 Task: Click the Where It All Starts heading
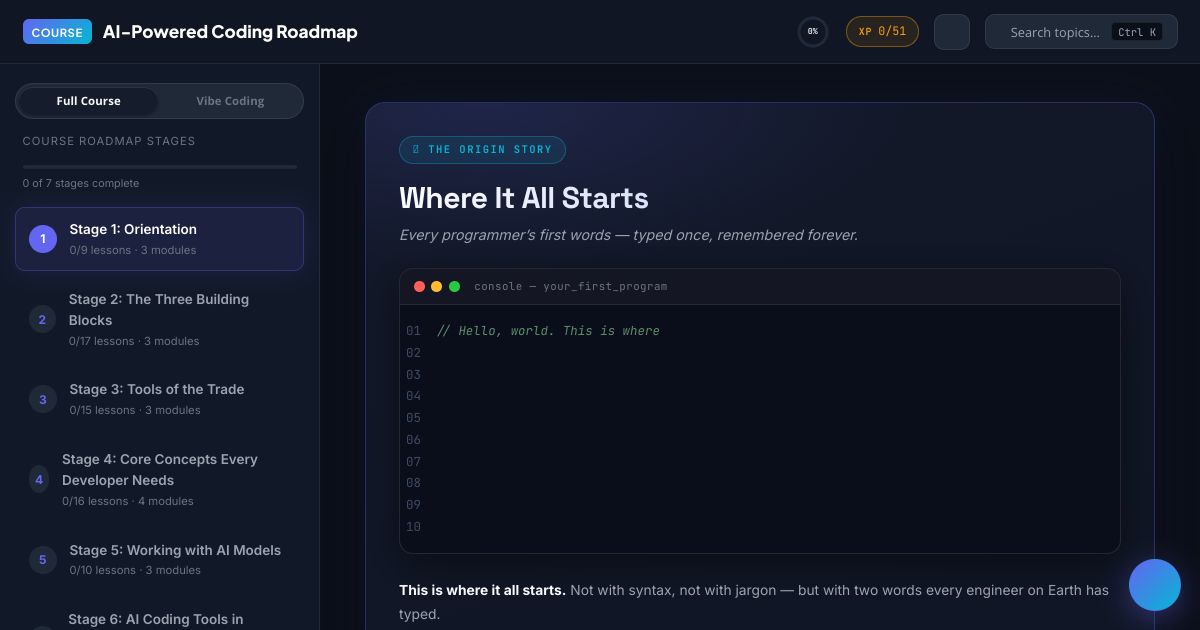point(524,198)
